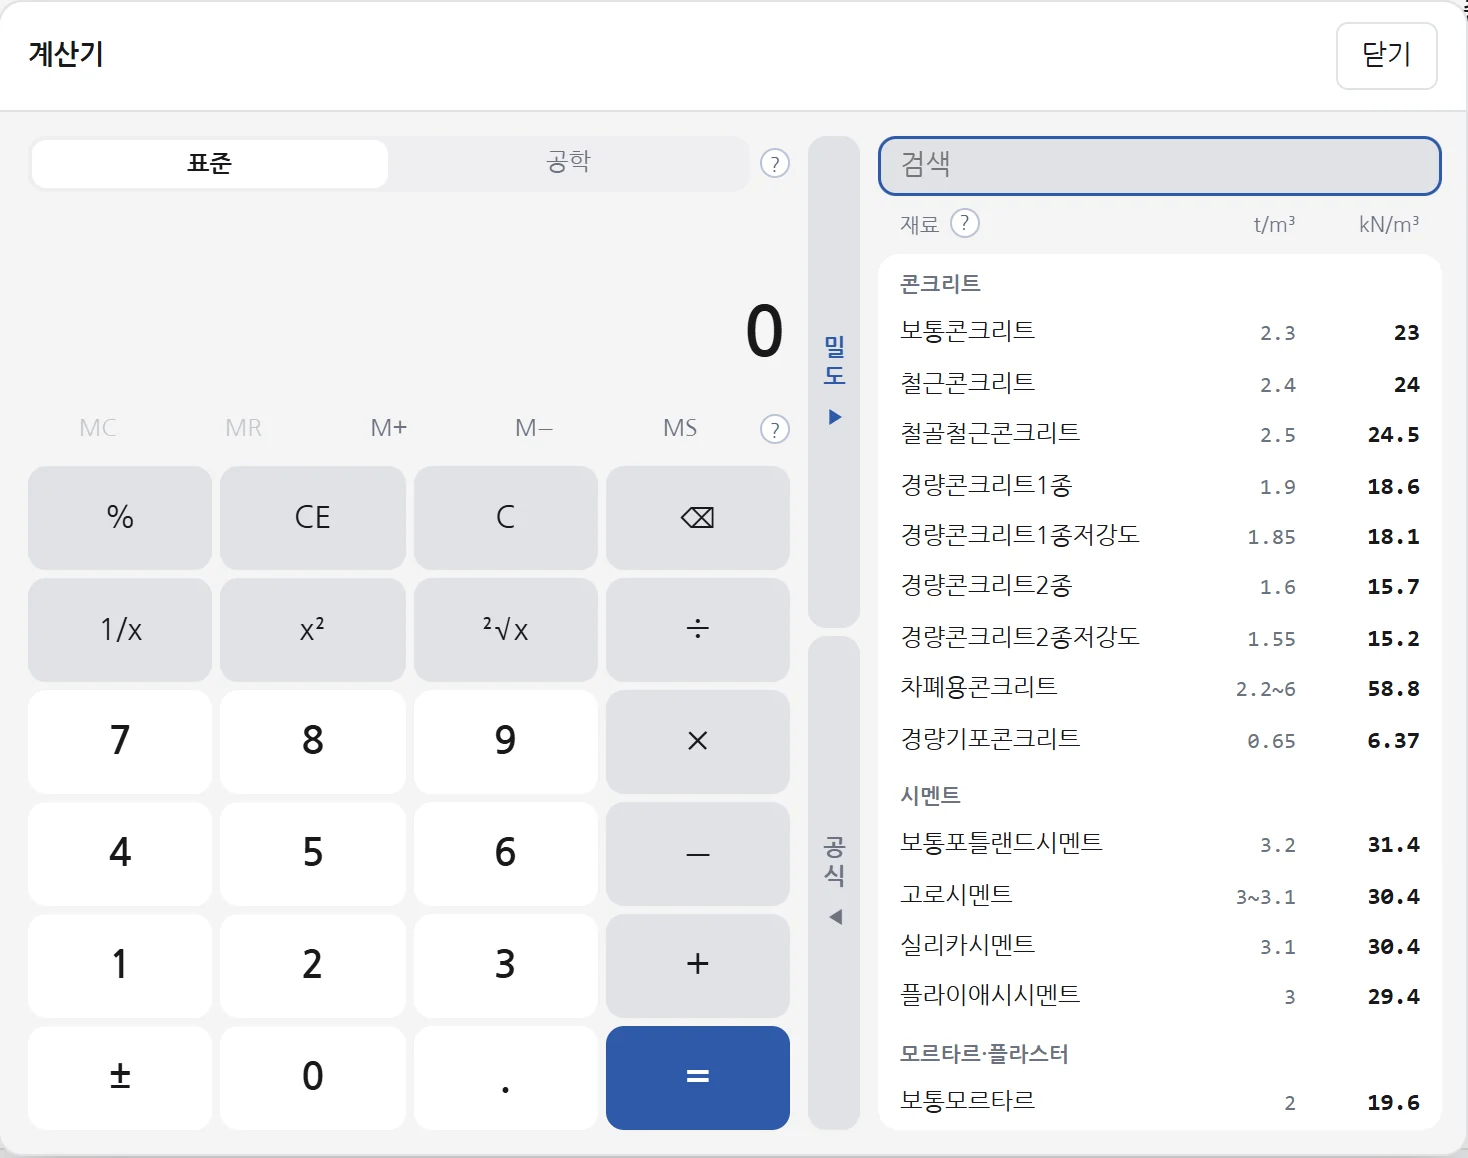Image resolution: width=1468 pixels, height=1158 pixels.
Task: Select the 보통포틀랜드시멘트 material row
Action: click(x=1160, y=844)
